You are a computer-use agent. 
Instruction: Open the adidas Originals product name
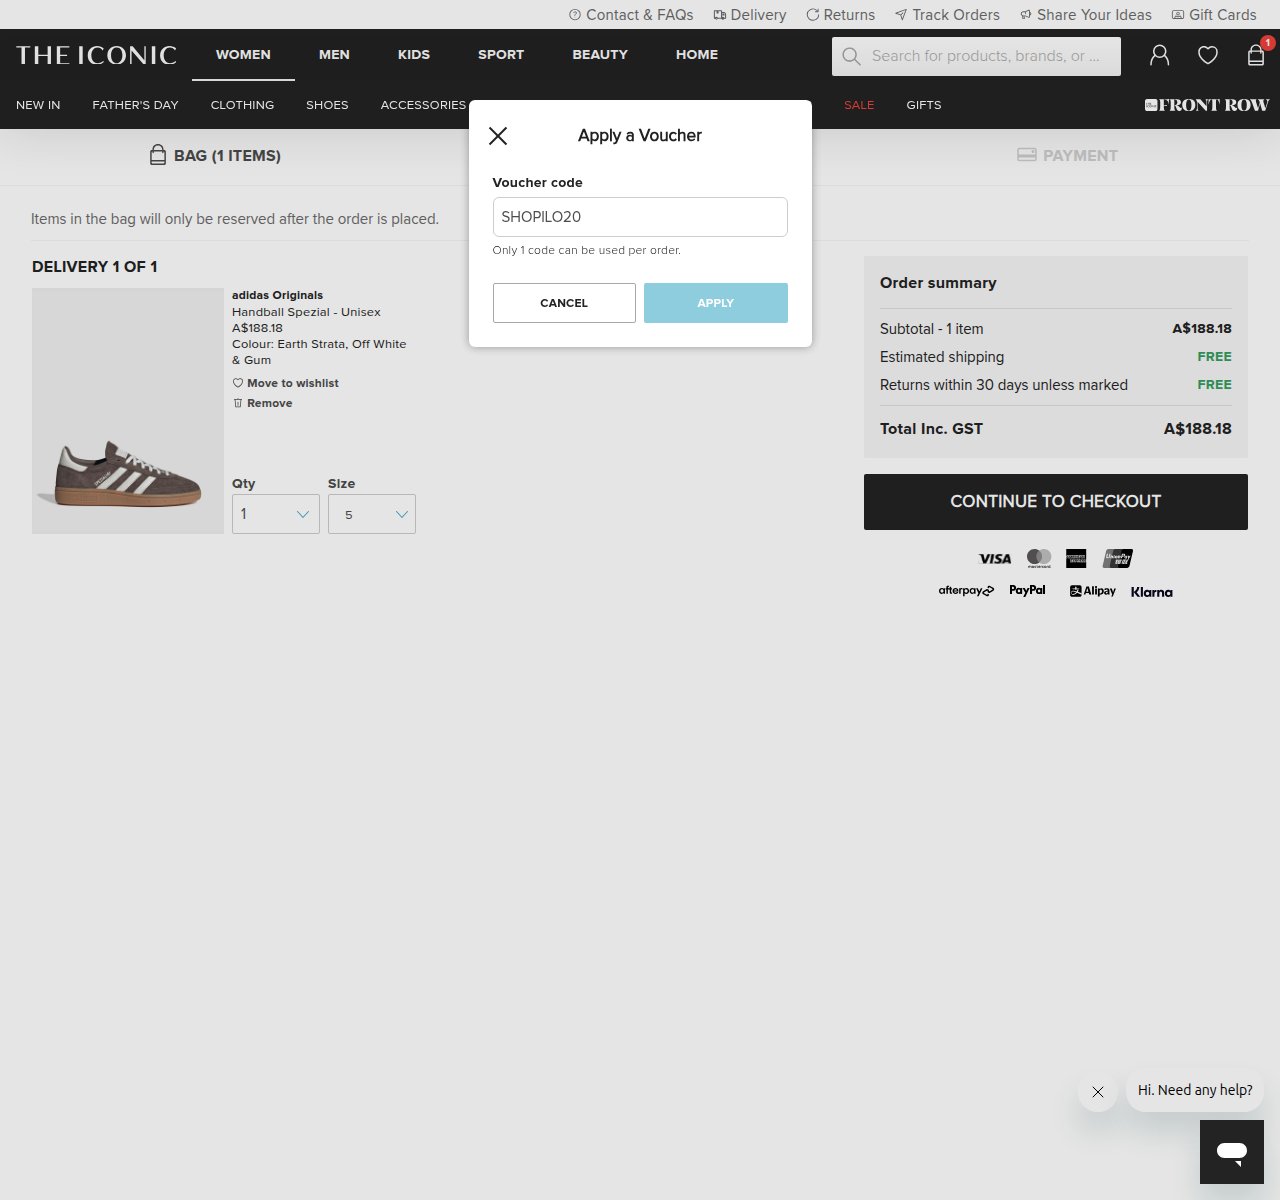(277, 295)
